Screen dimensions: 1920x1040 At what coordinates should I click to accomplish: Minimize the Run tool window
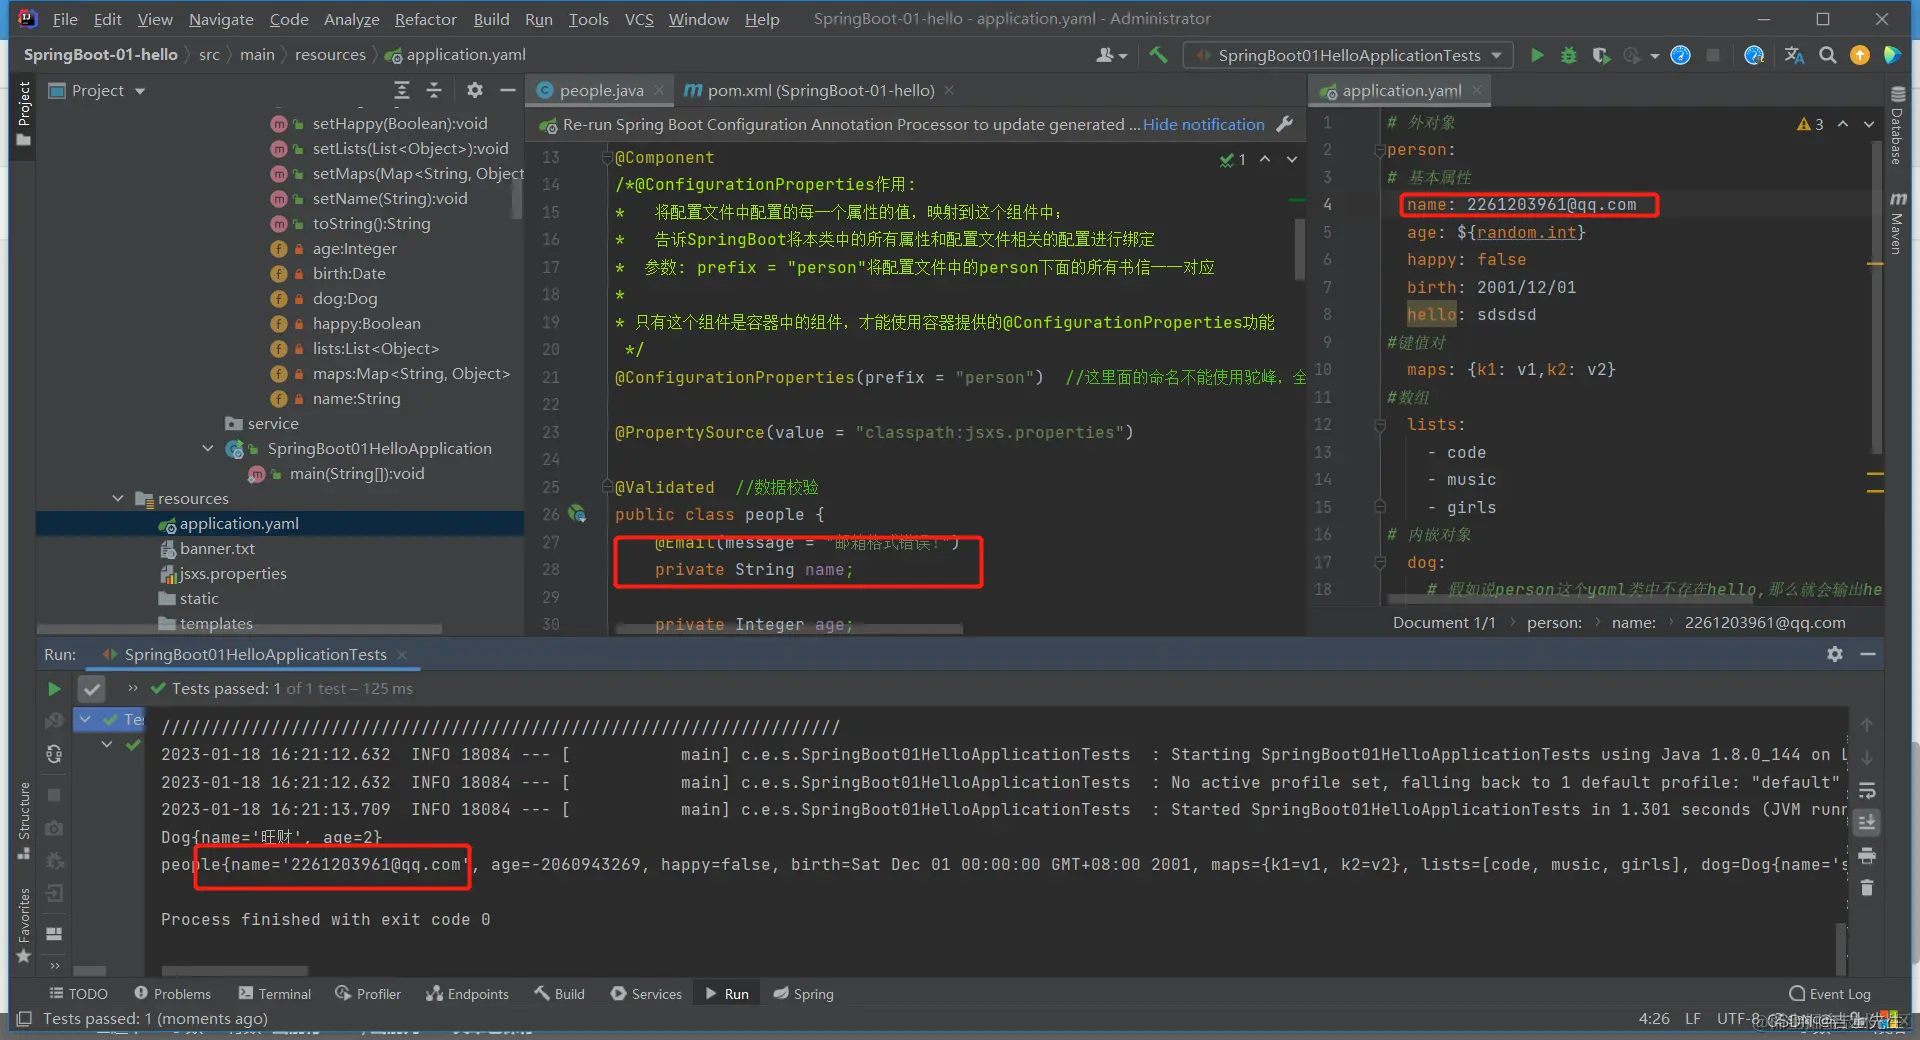coord(1867,654)
